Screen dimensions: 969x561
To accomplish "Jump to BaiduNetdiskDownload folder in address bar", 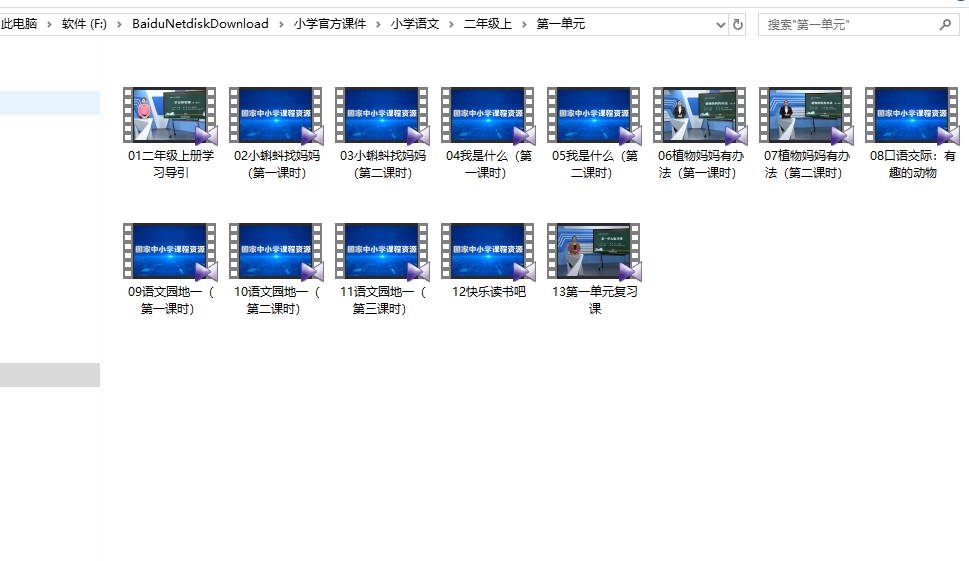I will (x=200, y=24).
